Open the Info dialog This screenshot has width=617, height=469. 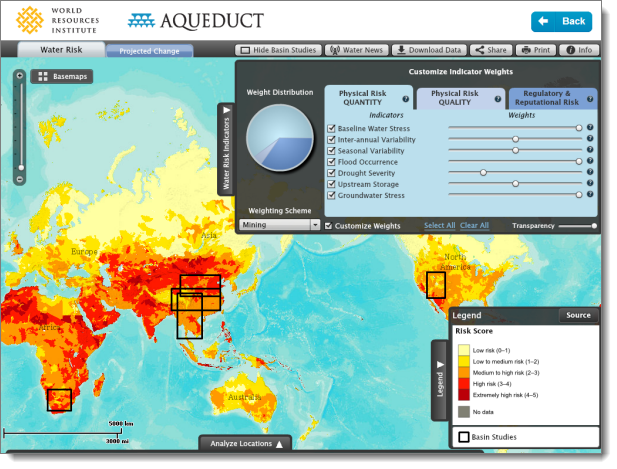pos(579,50)
